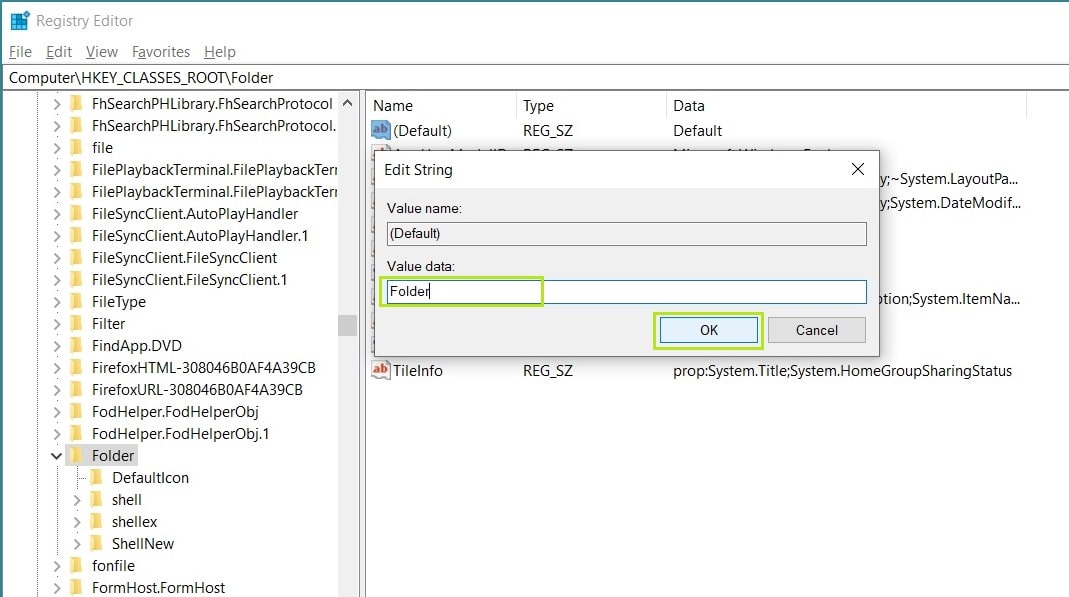Expand the FormHost.FormHost key
This screenshot has height=597, width=1069.
tap(57, 587)
